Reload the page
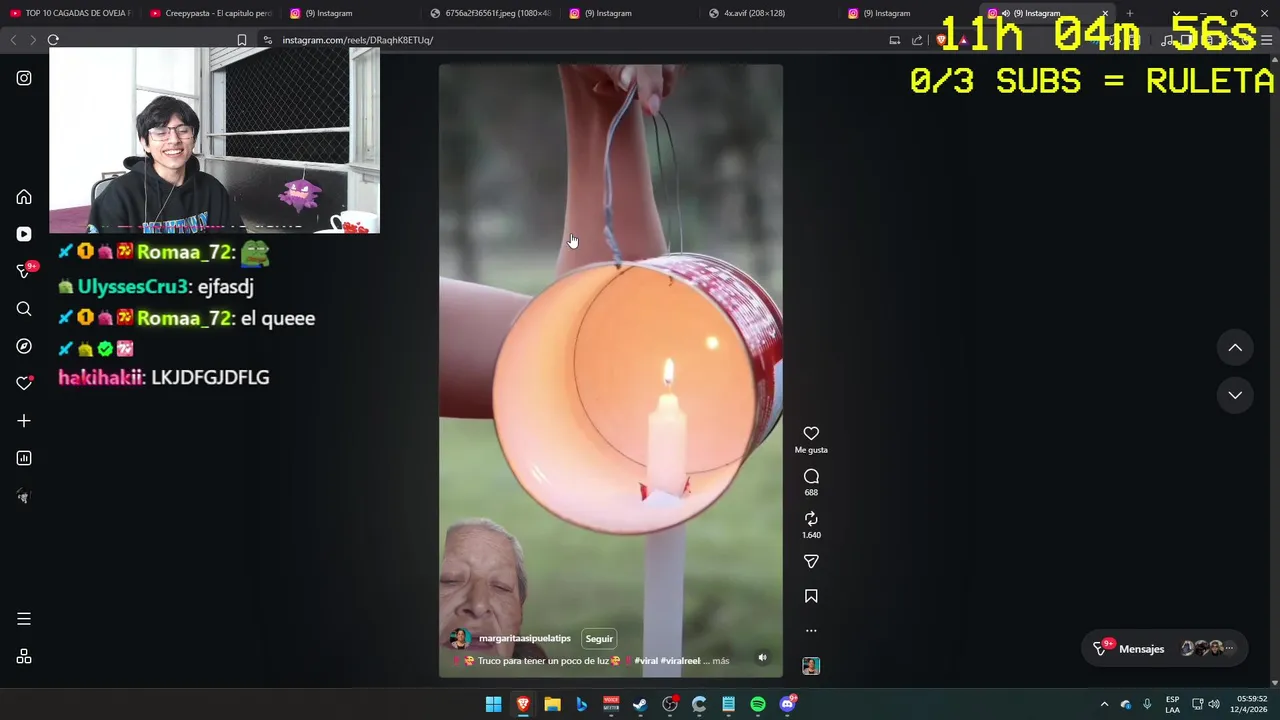Viewport: 1280px width, 720px height. click(53, 40)
